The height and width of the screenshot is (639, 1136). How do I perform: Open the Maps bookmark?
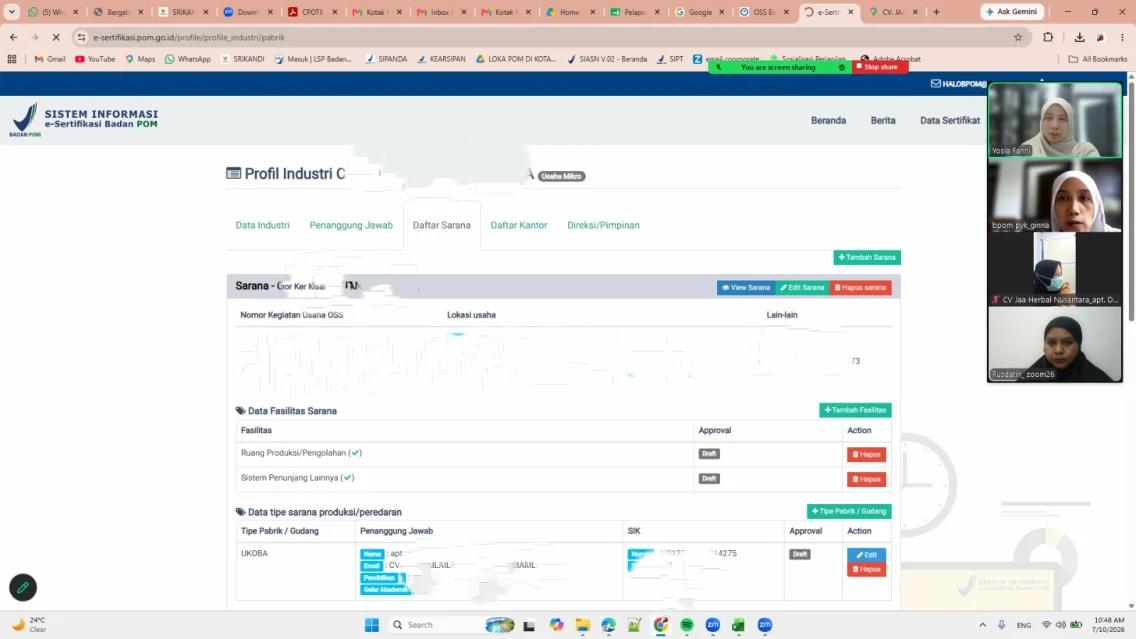pyautogui.click(x=141, y=59)
